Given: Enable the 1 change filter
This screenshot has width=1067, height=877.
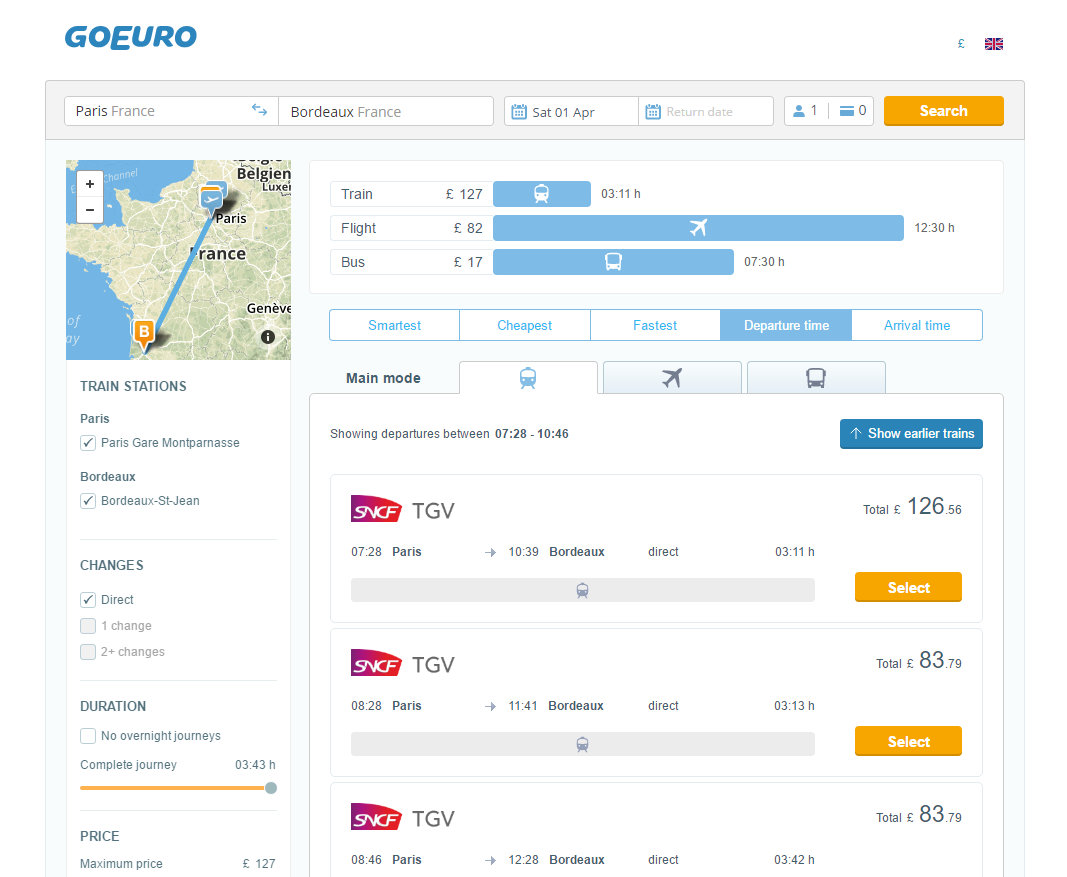Looking at the screenshot, I should pyautogui.click(x=88, y=625).
